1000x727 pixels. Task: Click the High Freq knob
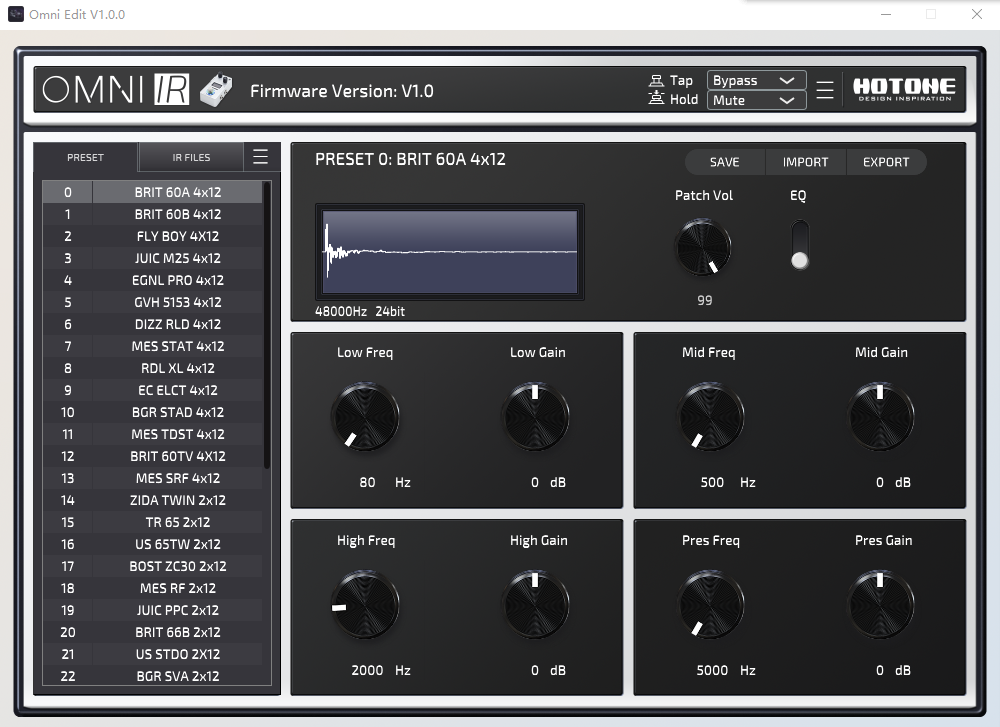365,605
